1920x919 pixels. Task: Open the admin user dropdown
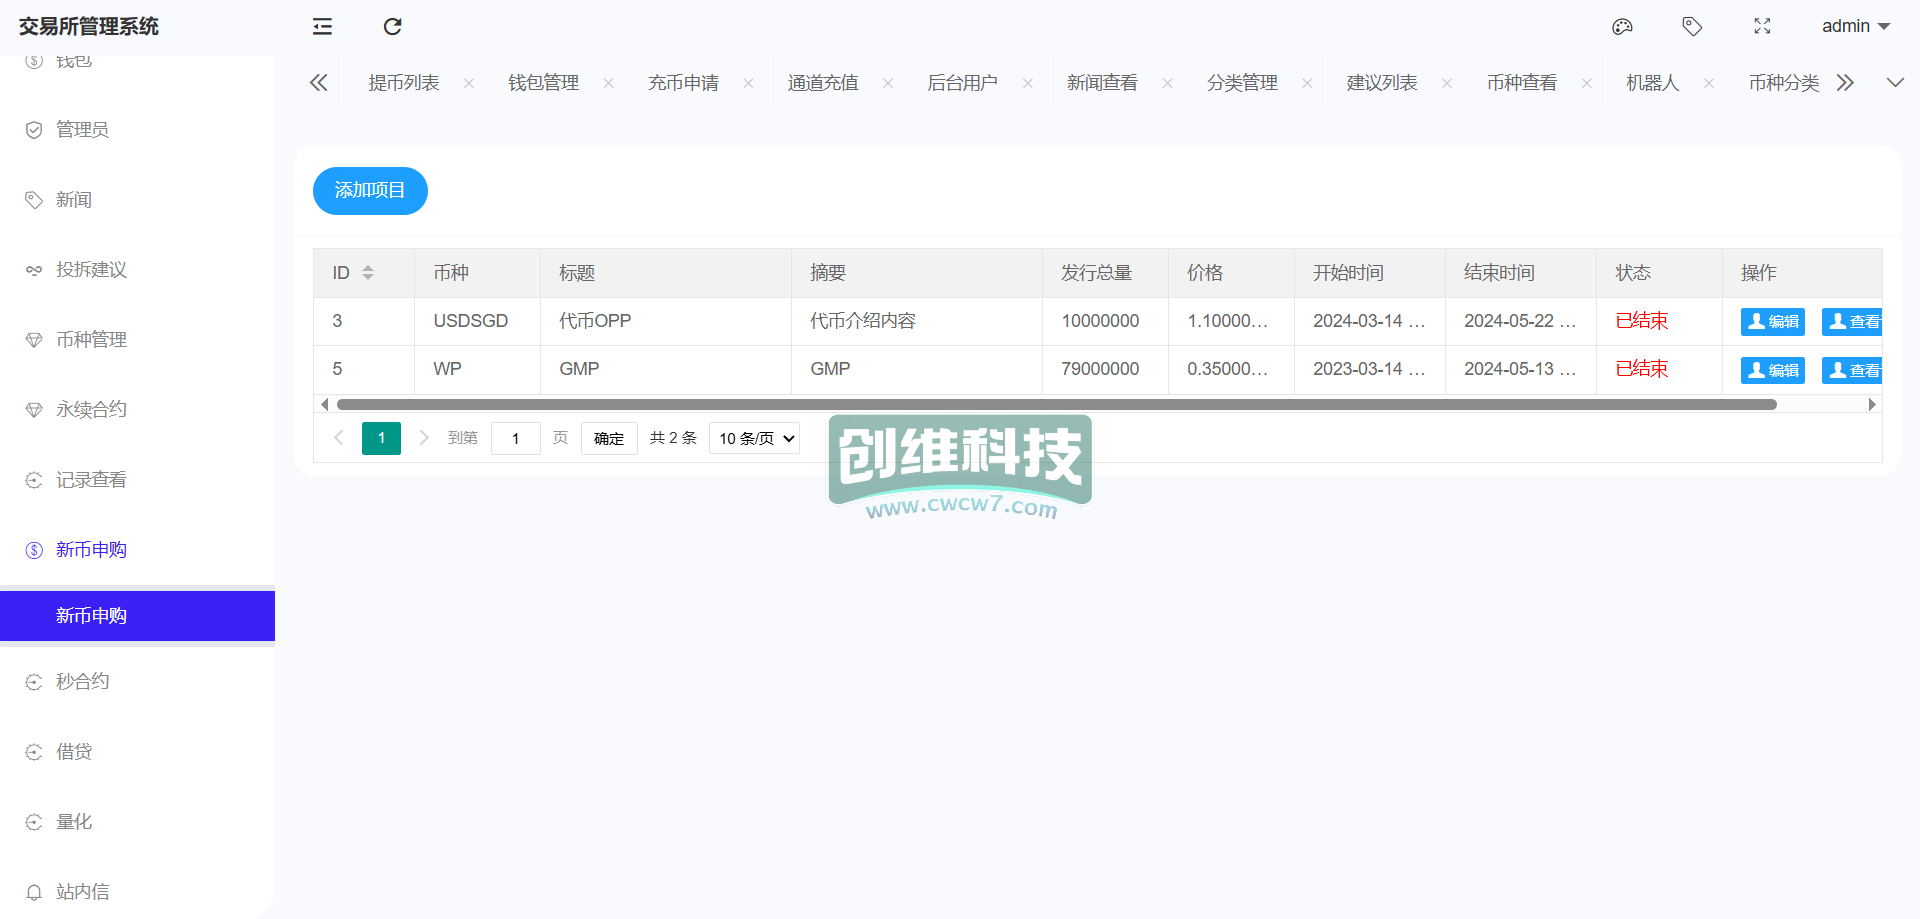tap(1855, 27)
